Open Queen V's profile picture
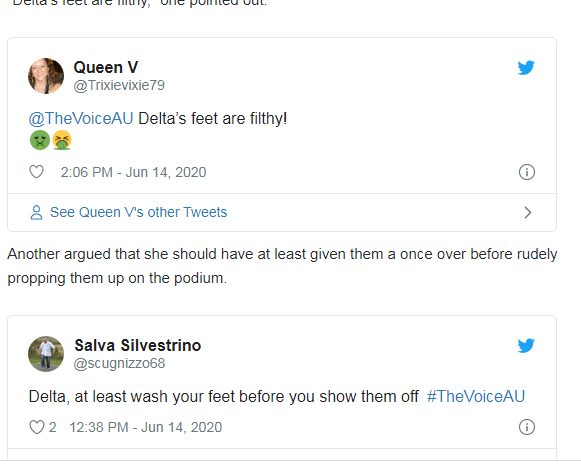Viewport: 581px width, 466px height. 46,76
